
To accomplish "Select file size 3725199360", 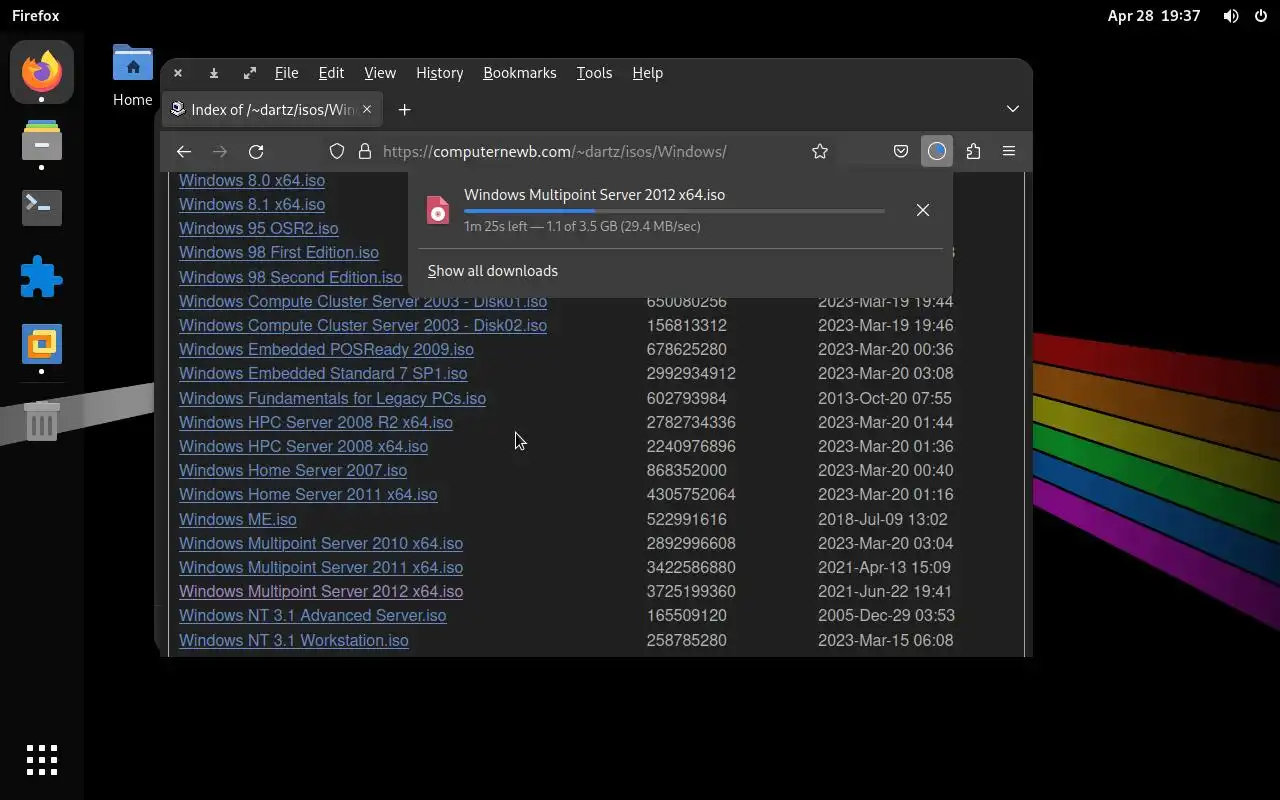I will (691, 591).
